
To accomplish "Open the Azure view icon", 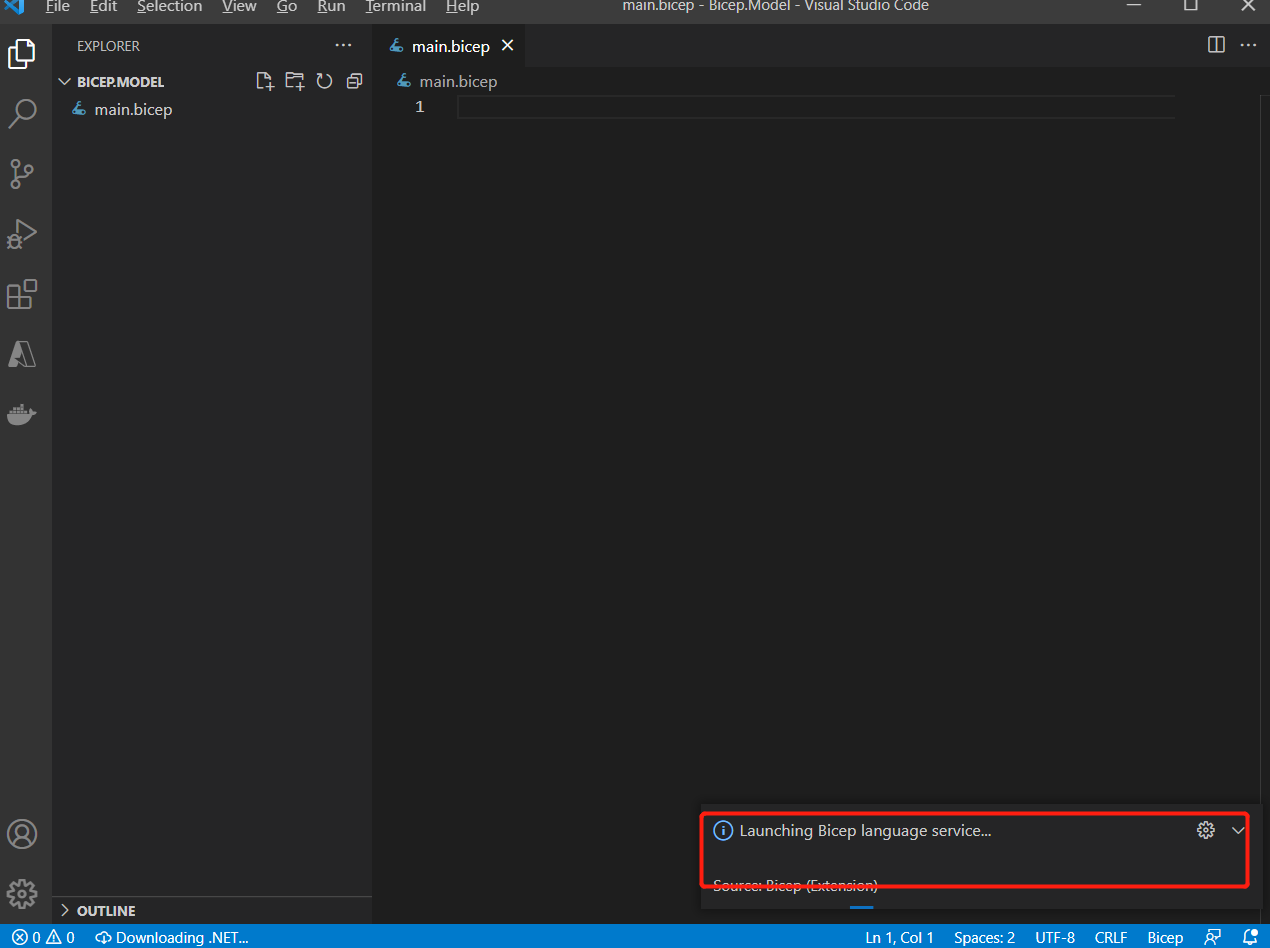I will coord(22,354).
